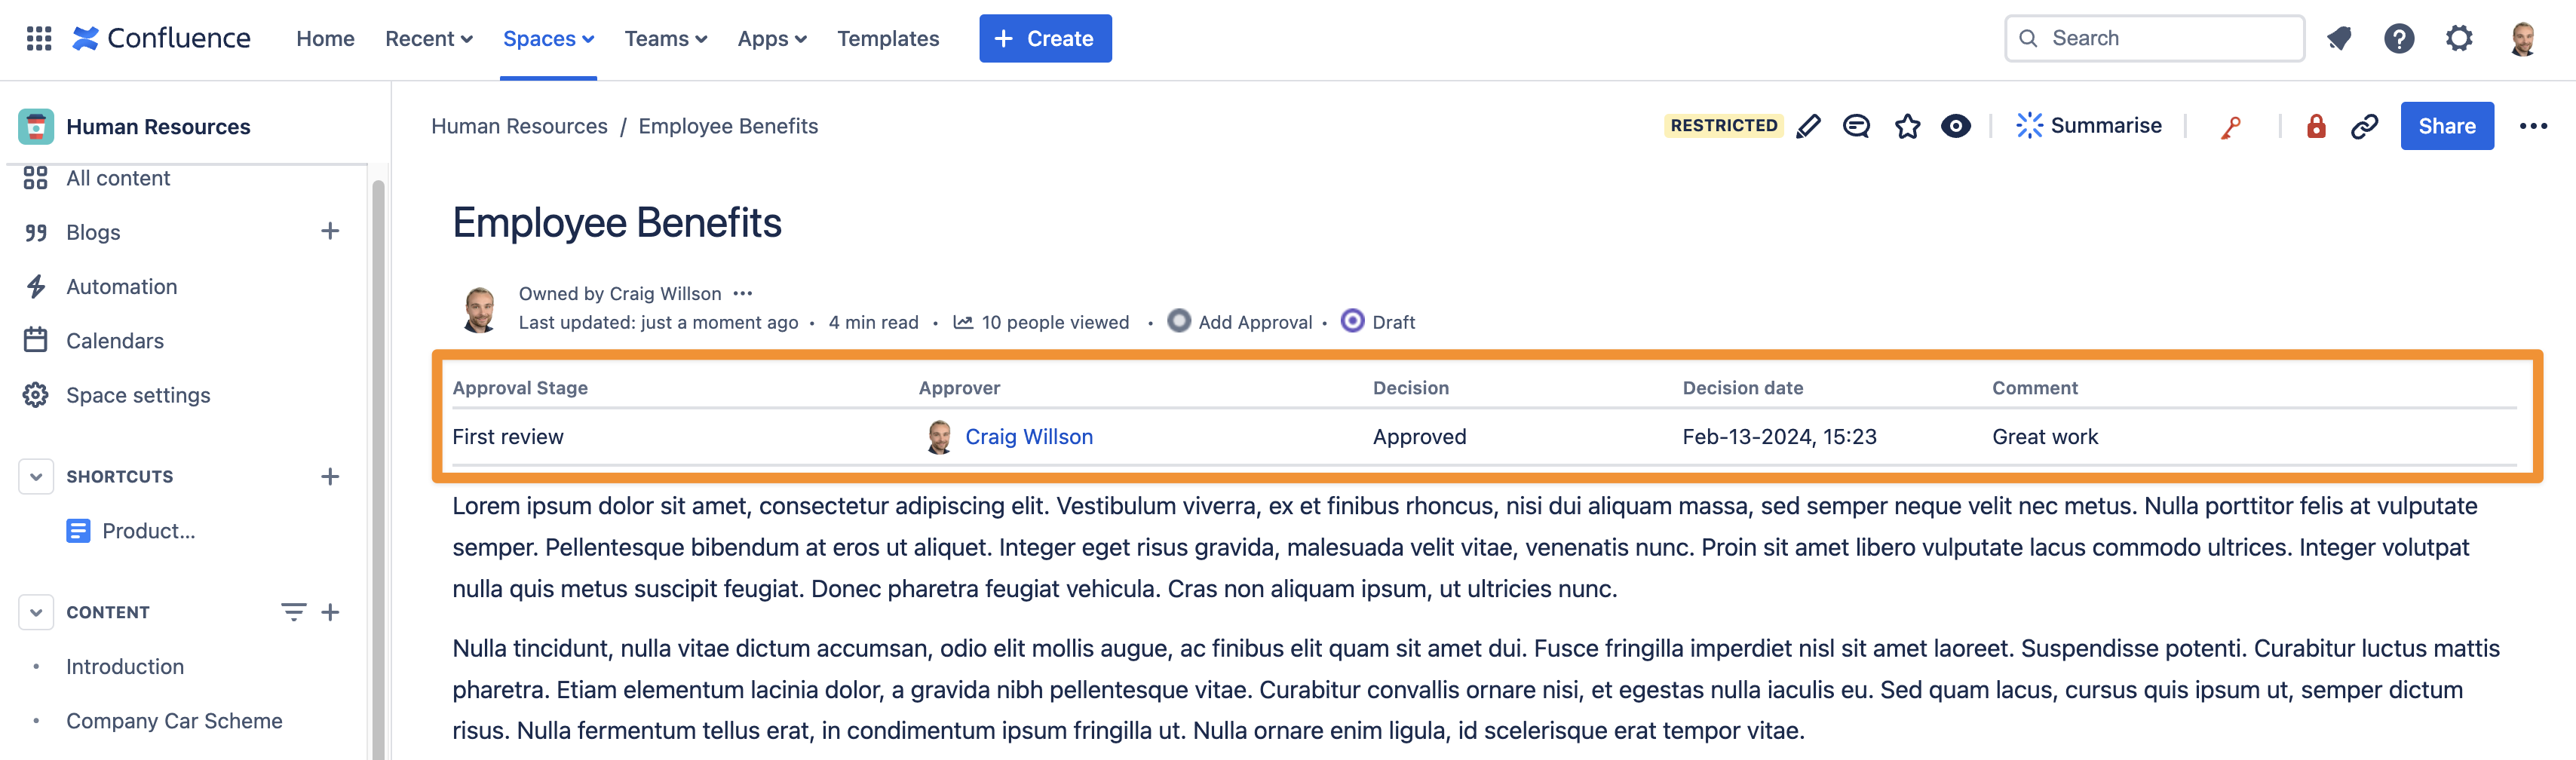Open Craig Willson approver link
The width and height of the screenshot is (2576, 760).
pyautogui.click(x=1028, y=437)
